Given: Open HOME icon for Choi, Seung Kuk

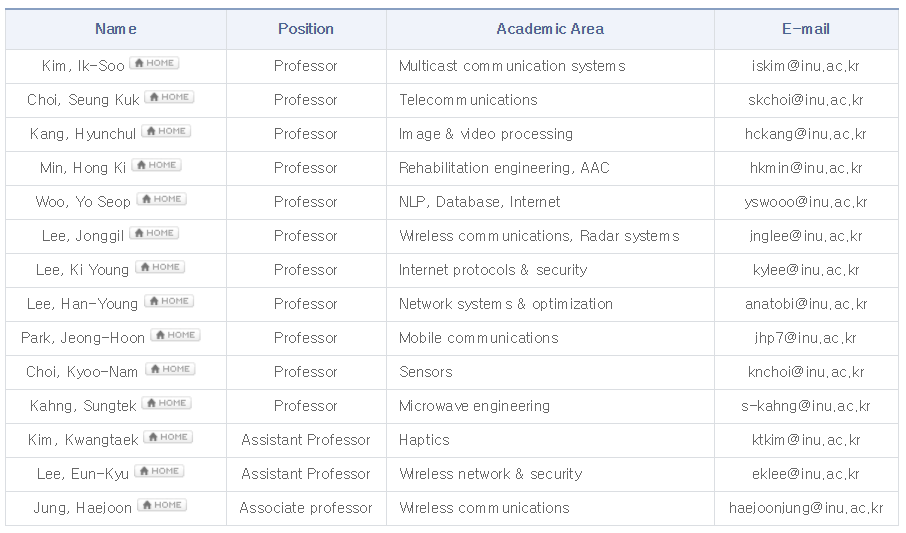Looking at the screenshot, I should coord(169,97).
